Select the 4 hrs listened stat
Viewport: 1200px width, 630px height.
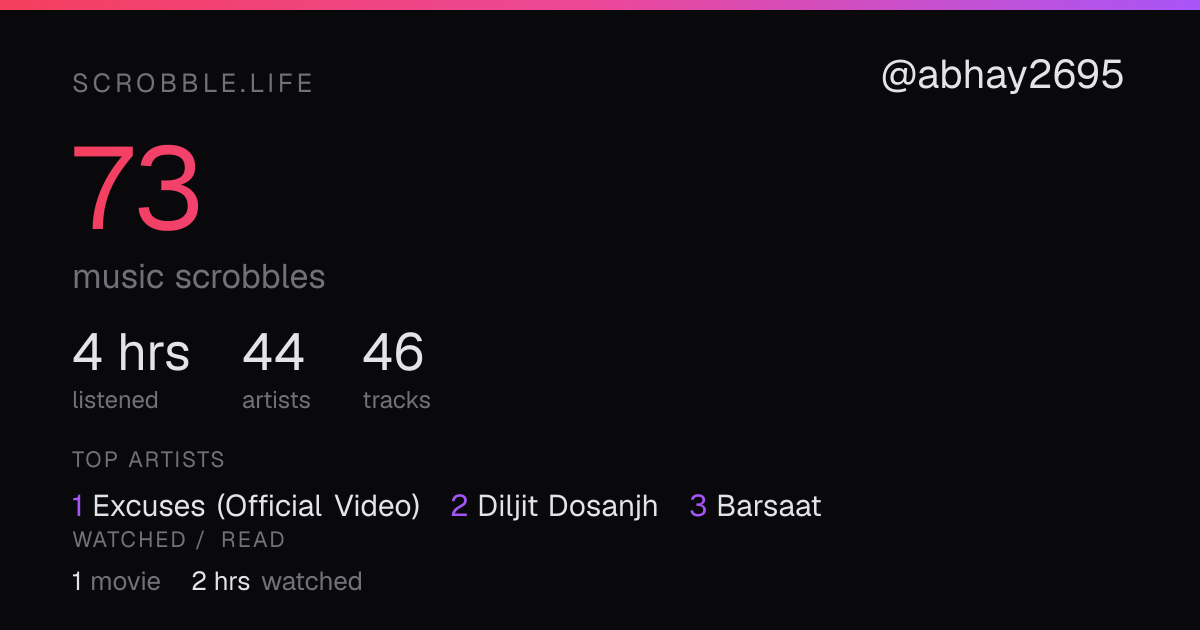point(131,352)
